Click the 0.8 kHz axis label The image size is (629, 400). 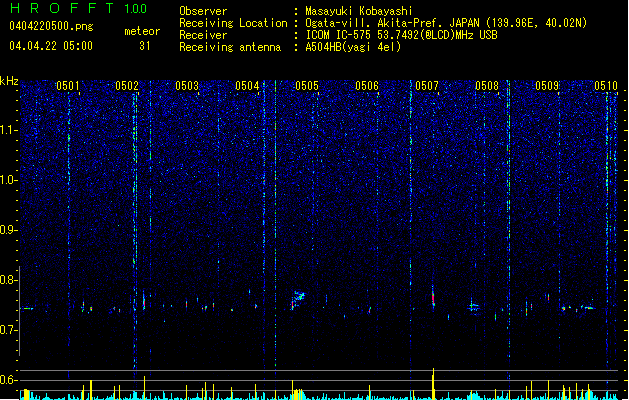(9, 280)
